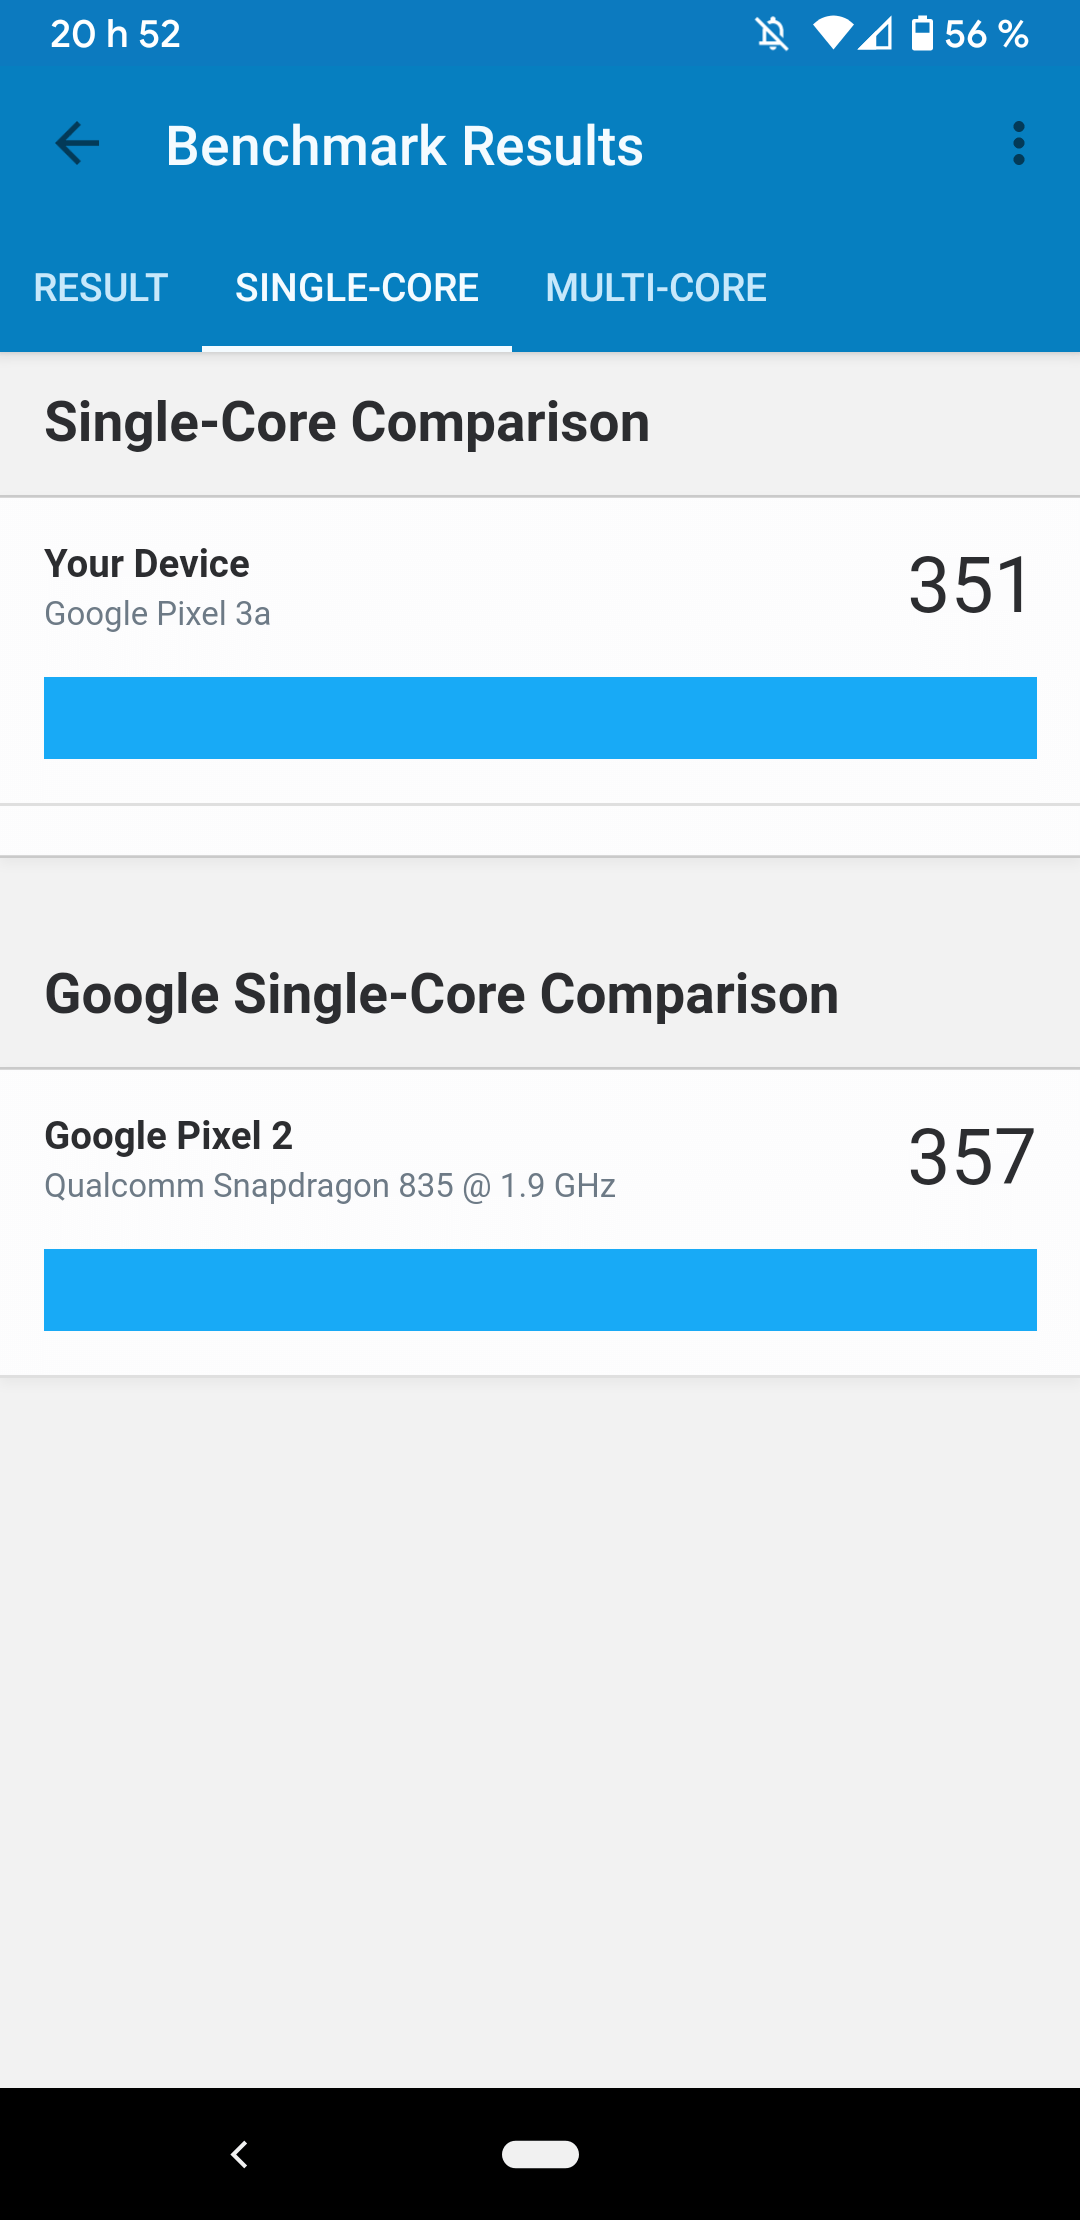Tap the Google Pixel 2 entry title

coord(169,1136)
